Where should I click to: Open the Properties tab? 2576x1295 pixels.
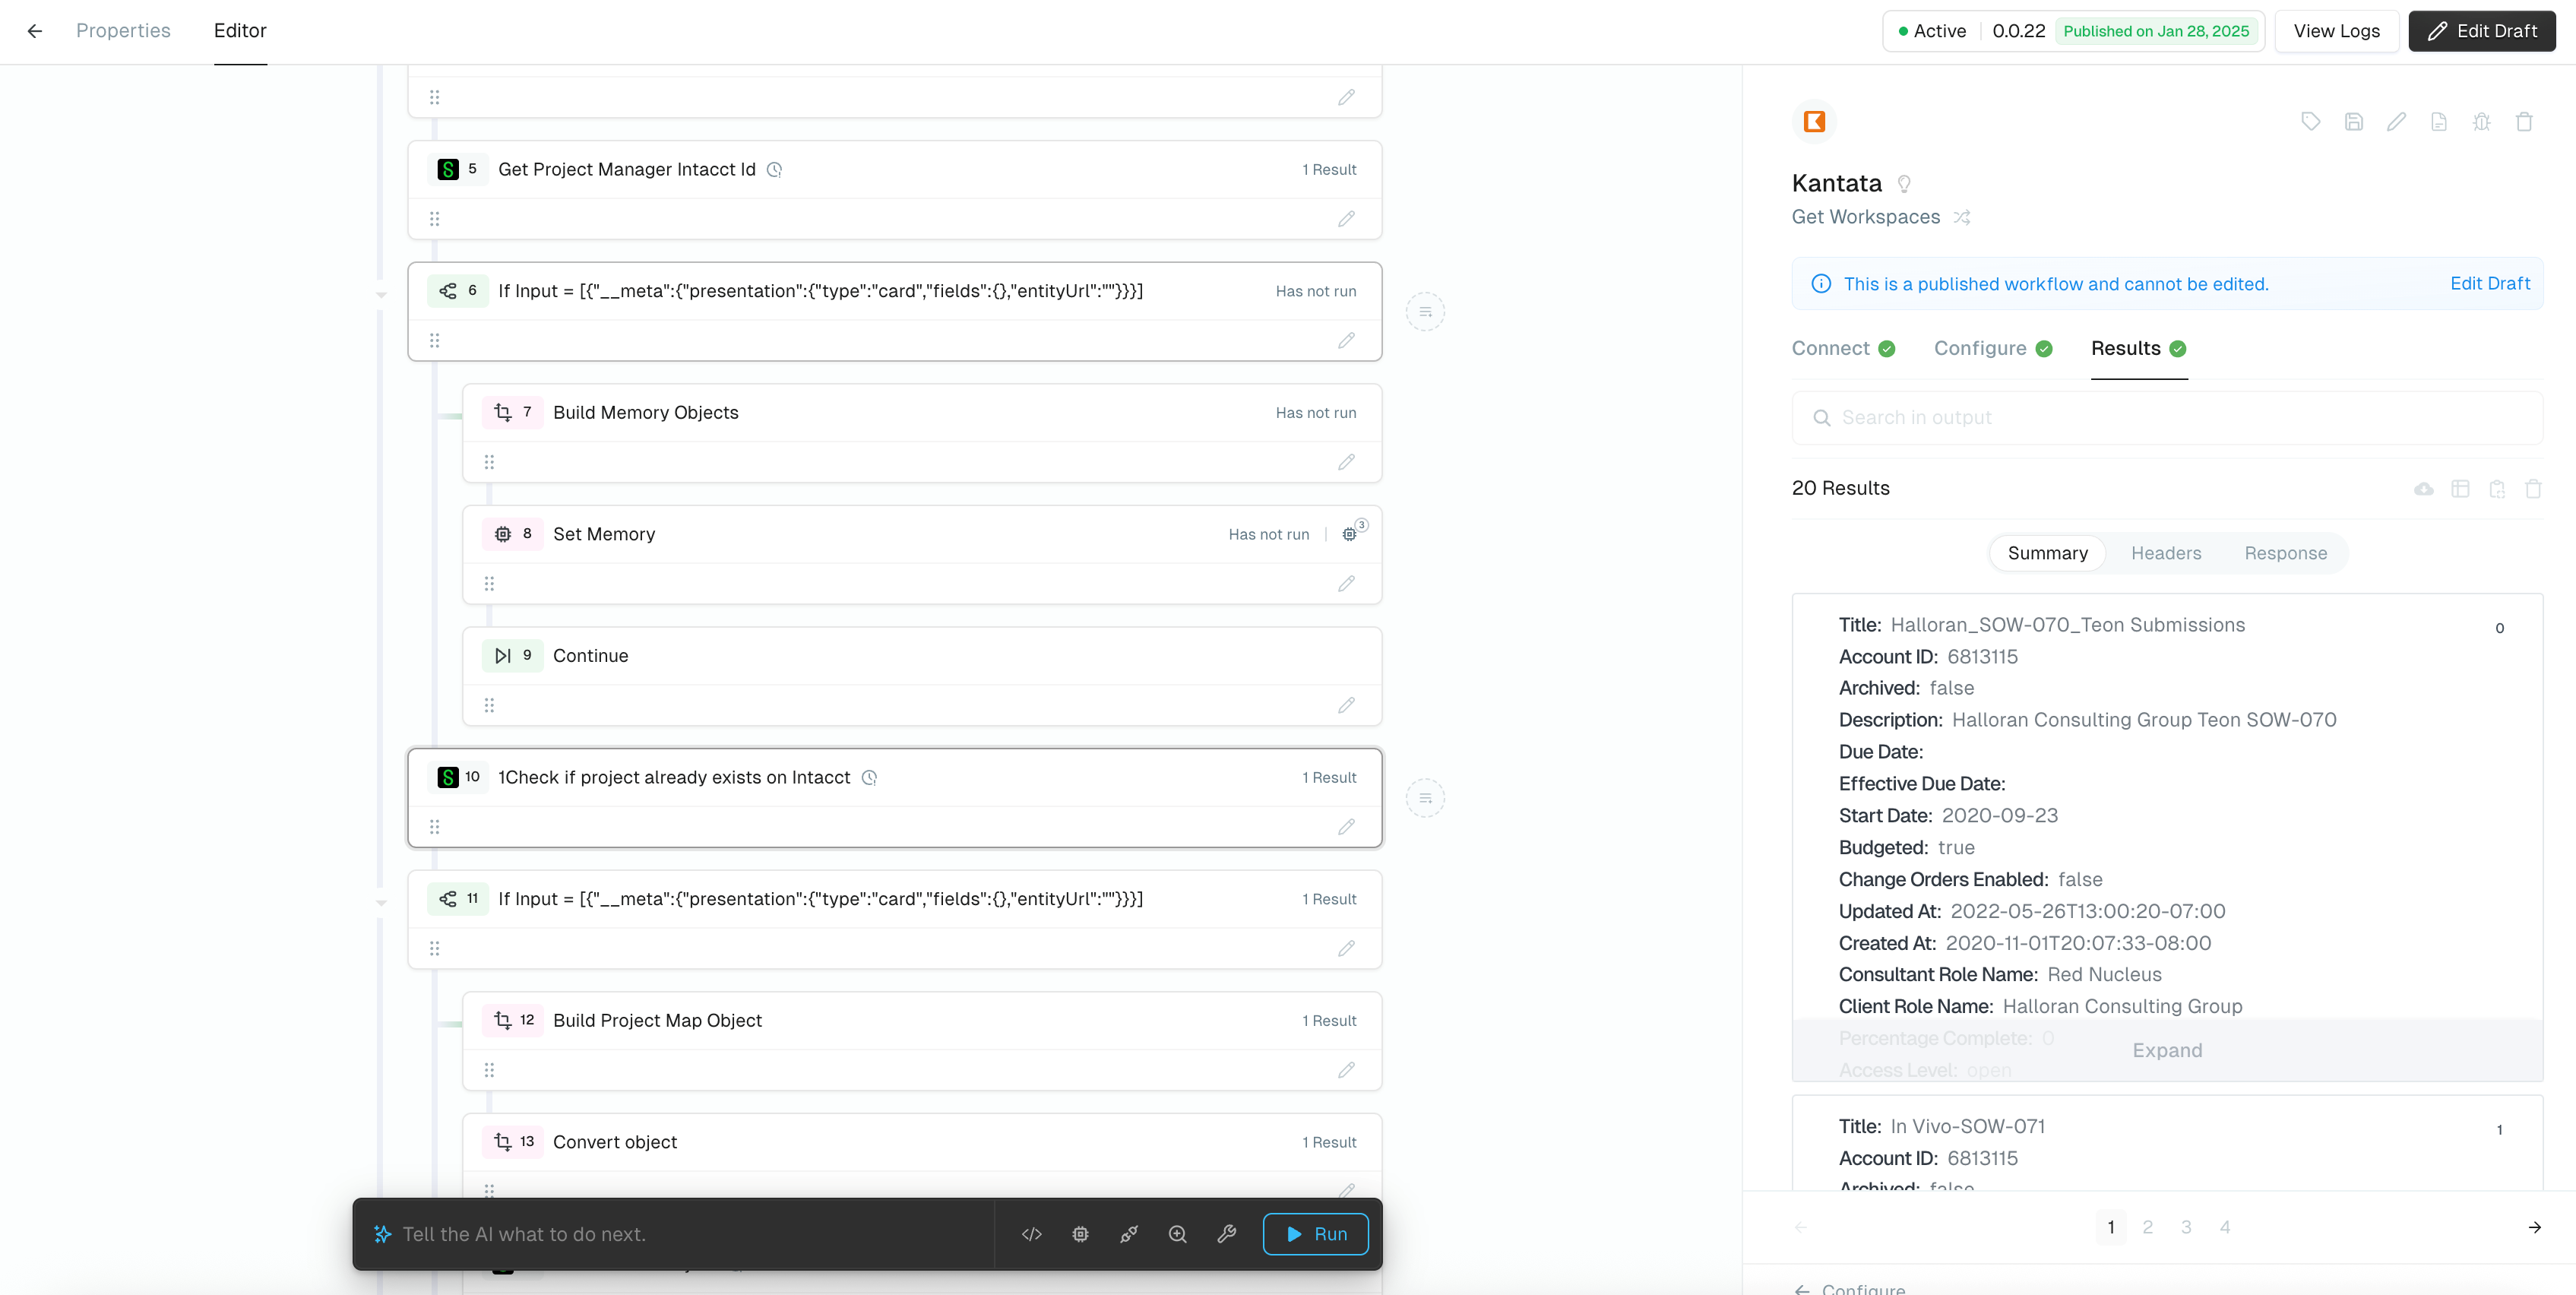123,31
